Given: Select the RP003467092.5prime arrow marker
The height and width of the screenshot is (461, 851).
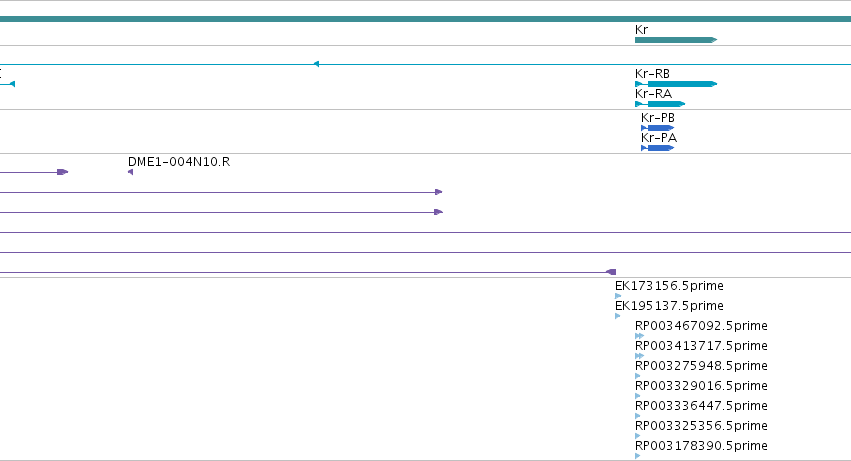Looking at the screenshot, I should [x=639, y=336].
